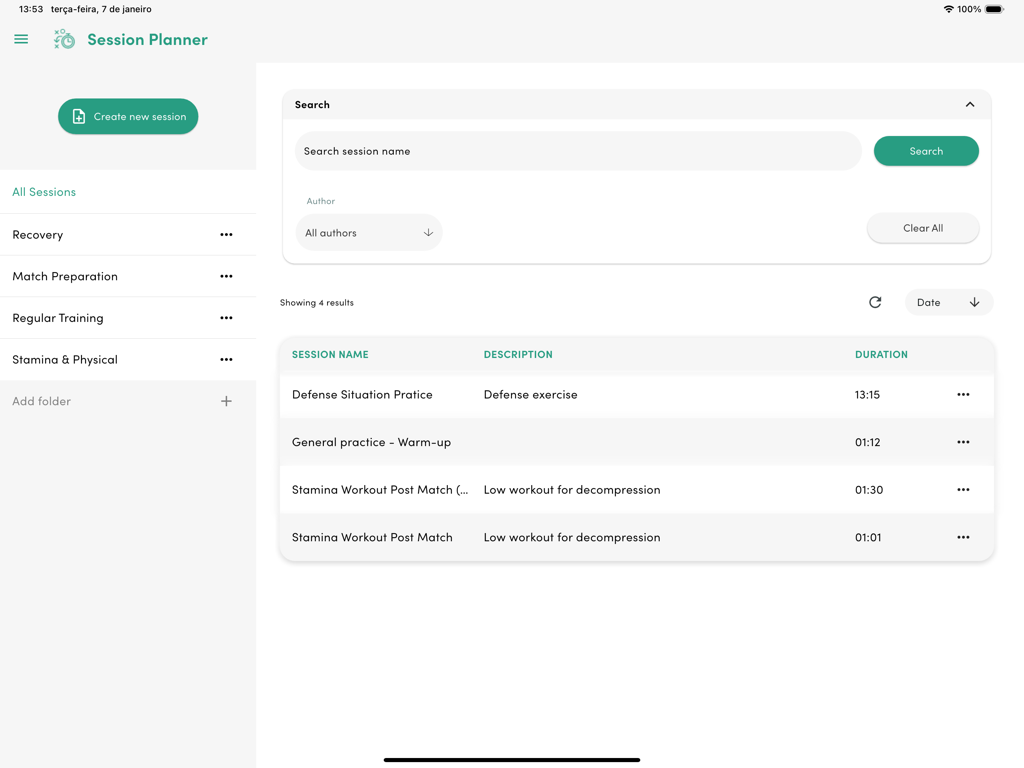Open the hamburger menu
Screen dimensions: 1024x768
click(x=21, y=39)
